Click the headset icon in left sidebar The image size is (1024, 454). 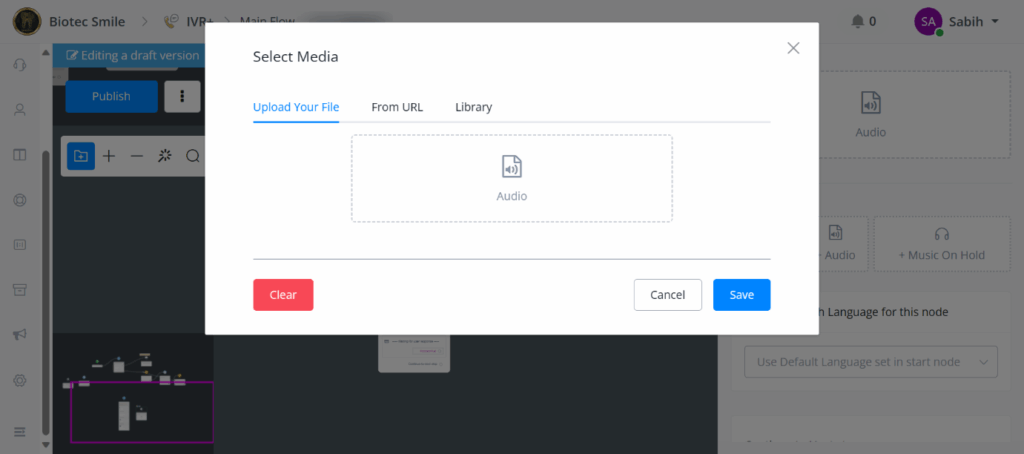tap(19, 65)
